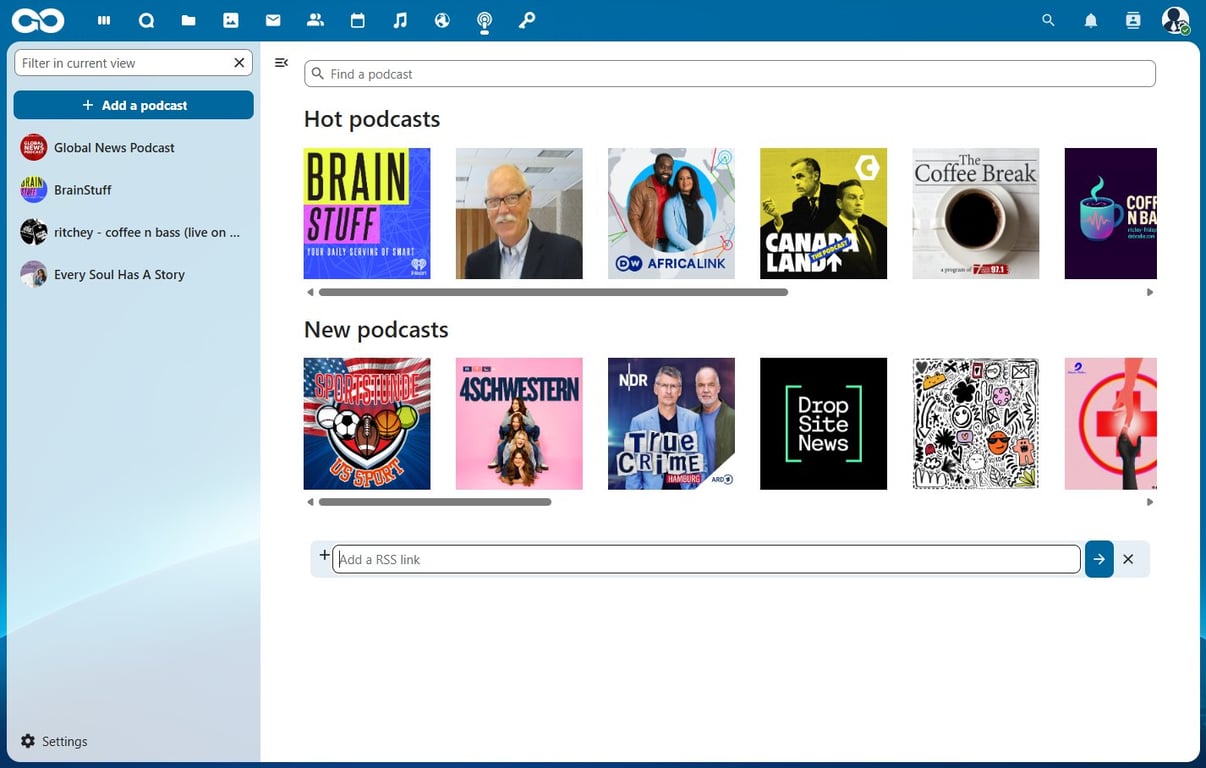Show notifications bell
This screenshot has width=1206, height=768.
click(x=1091, y=20)
